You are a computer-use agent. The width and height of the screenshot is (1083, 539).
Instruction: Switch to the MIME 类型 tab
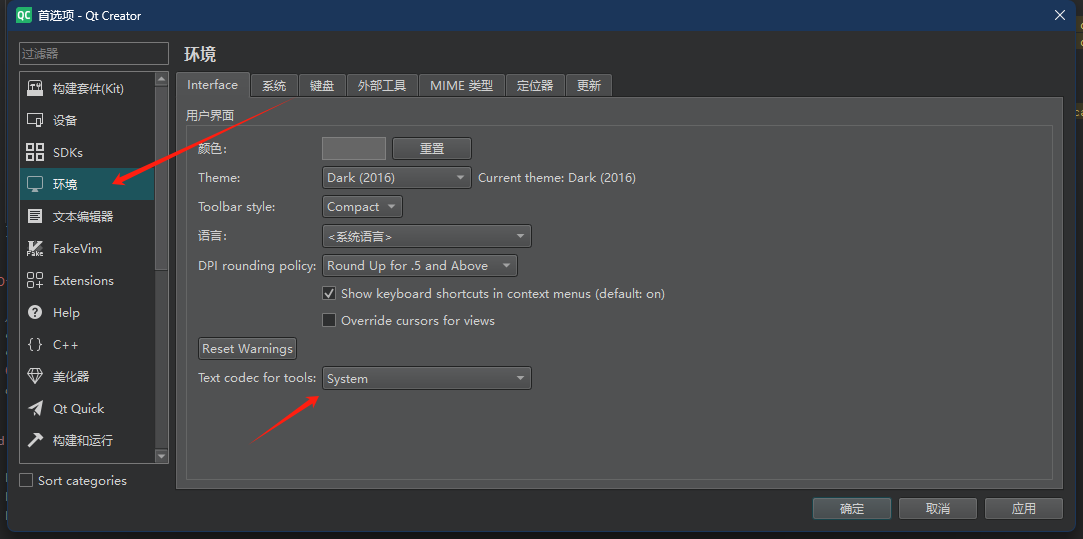pyautogui.click(x=461, y=86)
